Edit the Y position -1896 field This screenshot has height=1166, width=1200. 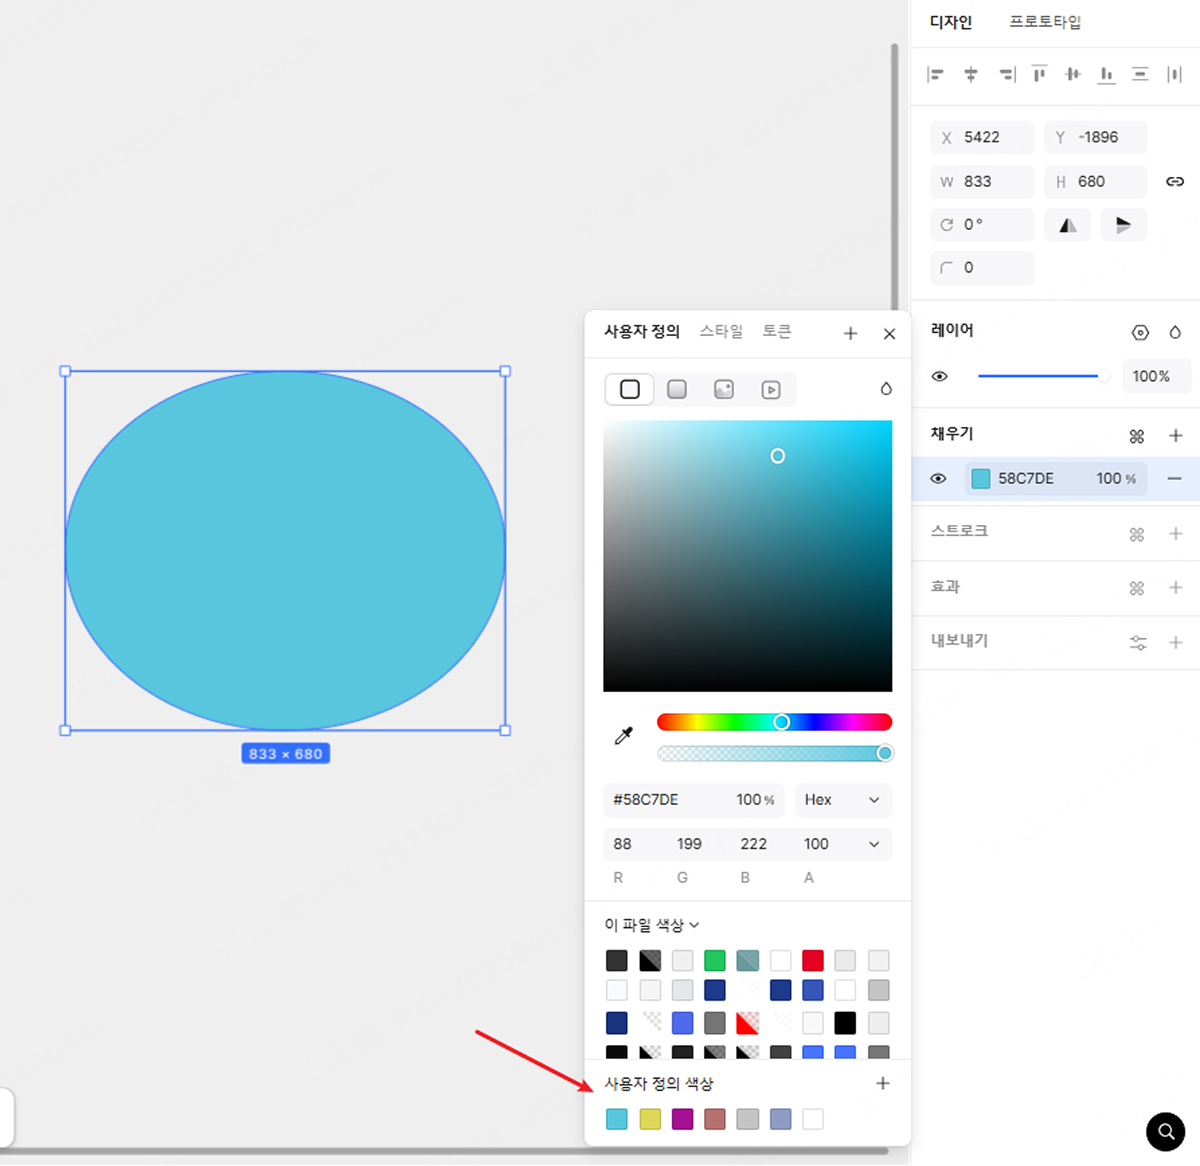(1096, 137)
